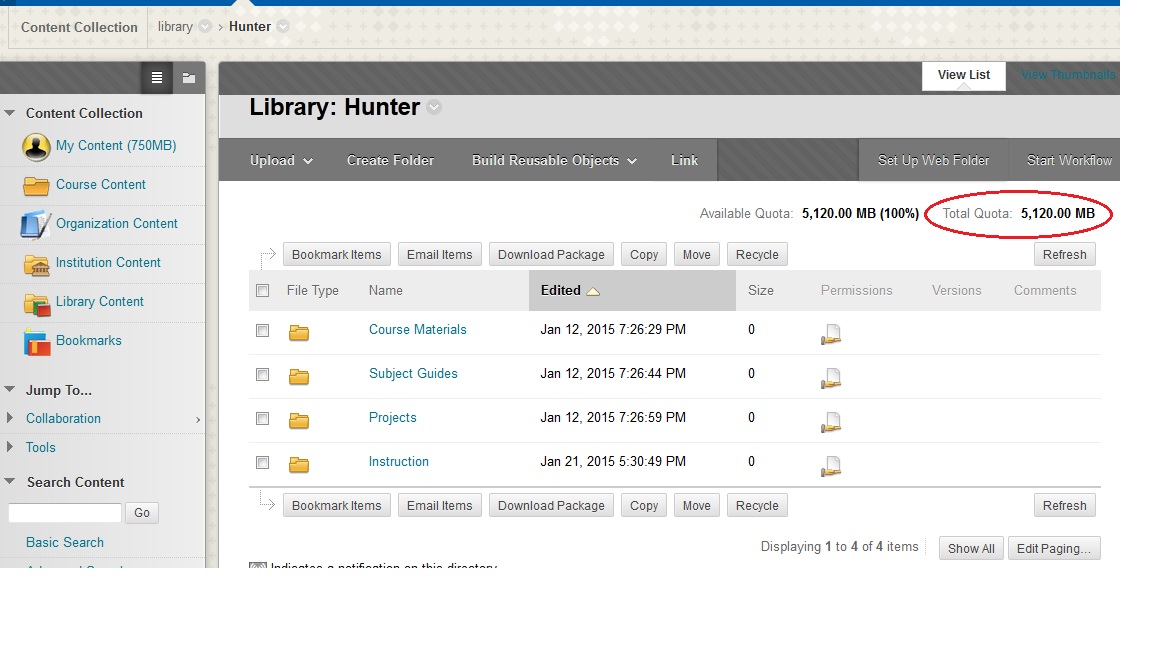
Task: Switch sidebar to folder view icon
Action: tap(189, 77)
